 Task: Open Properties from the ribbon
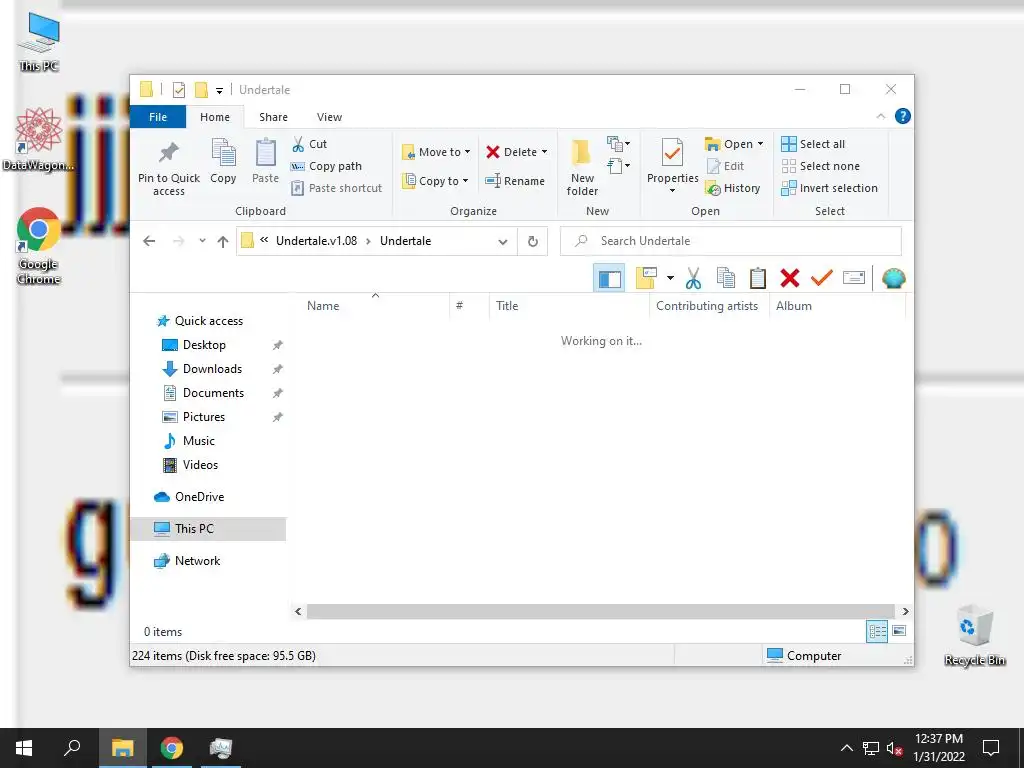coord(672,166)
